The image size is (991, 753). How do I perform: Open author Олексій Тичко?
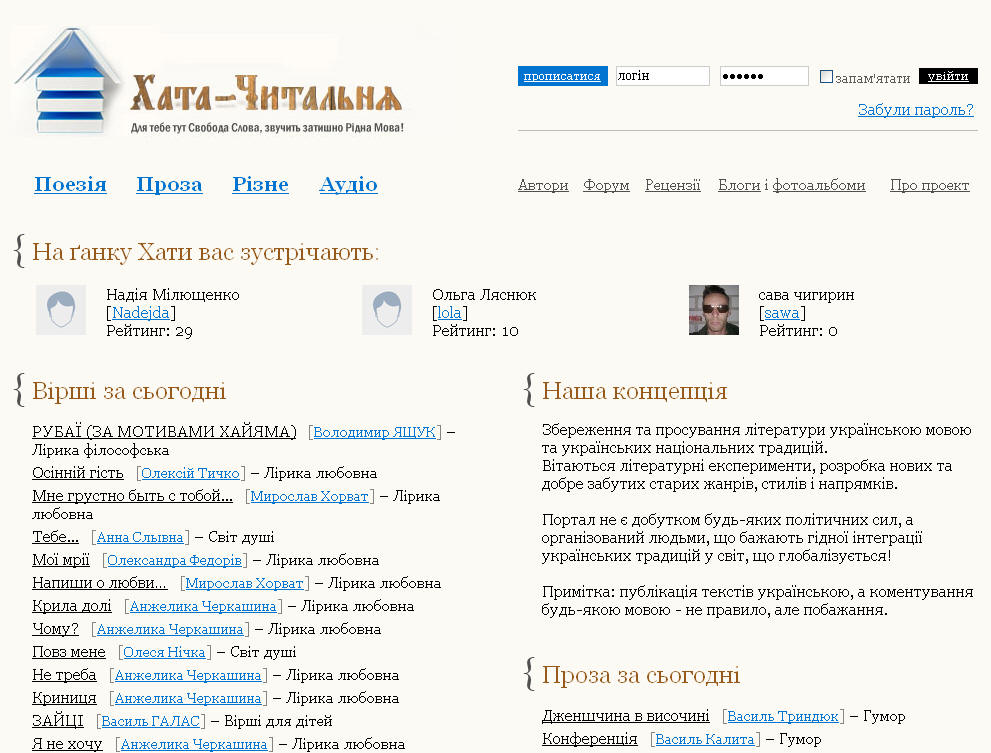coord(190,474)
